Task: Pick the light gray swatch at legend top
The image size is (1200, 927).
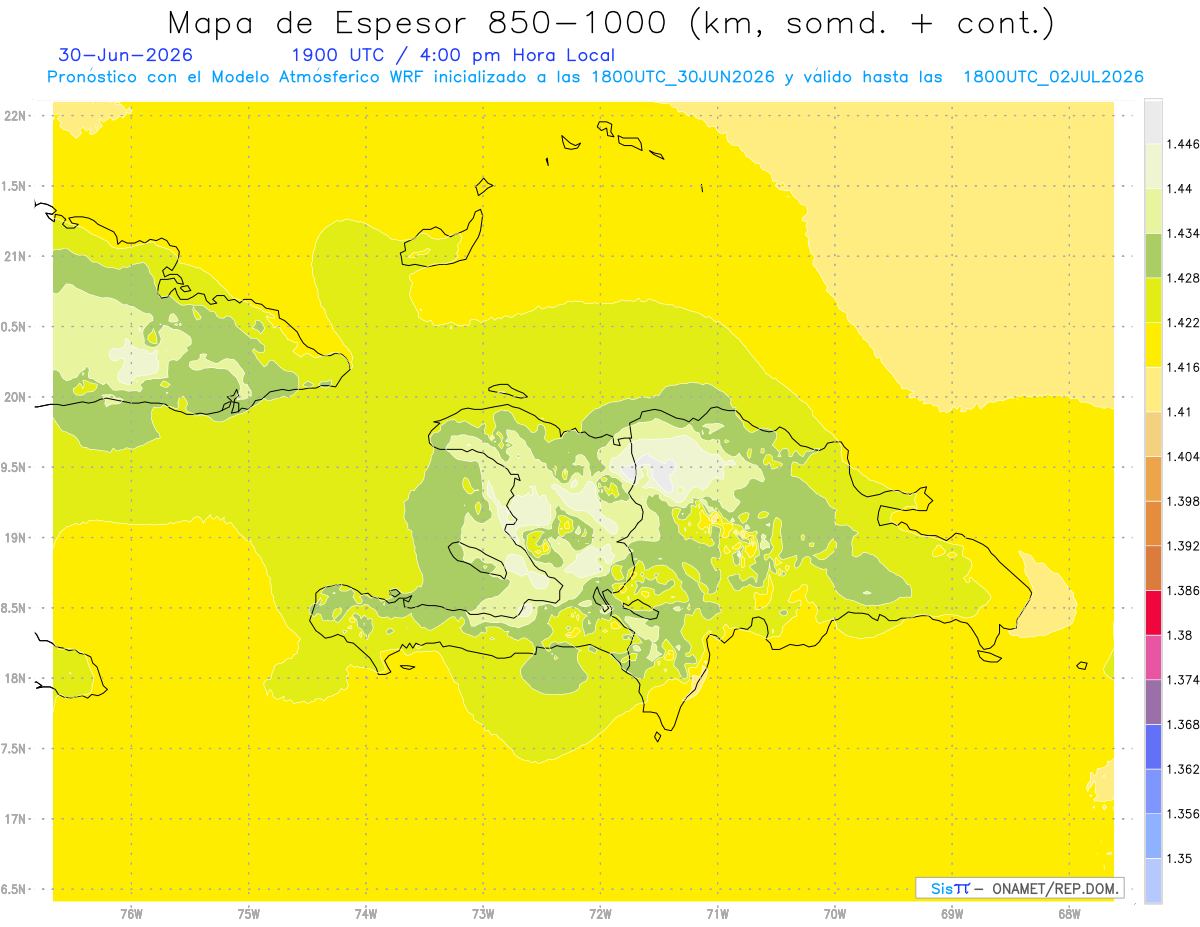Action: 1152,121
